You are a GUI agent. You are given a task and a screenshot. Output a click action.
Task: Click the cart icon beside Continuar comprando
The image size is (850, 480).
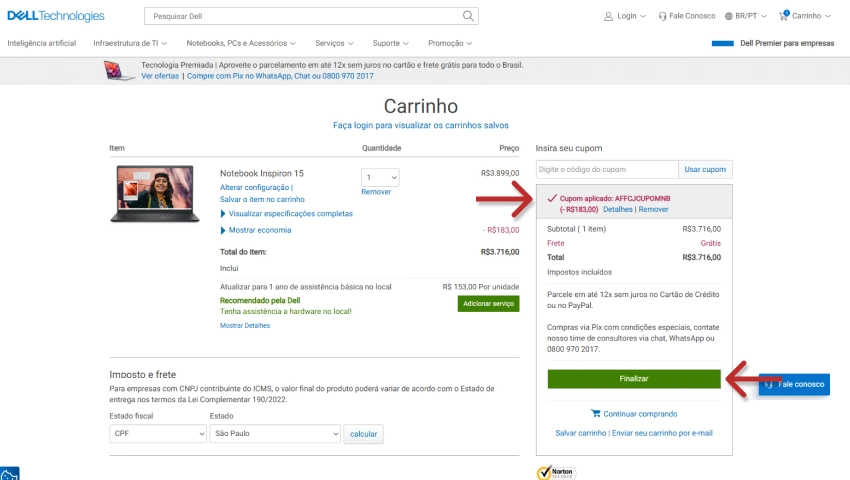coord(596,413)
